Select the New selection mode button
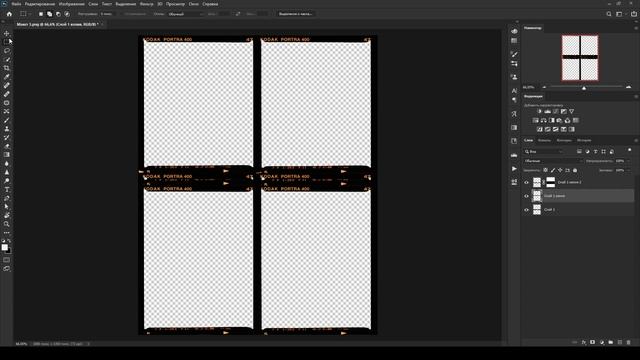 pyautogui.click(x=41, y=14)
